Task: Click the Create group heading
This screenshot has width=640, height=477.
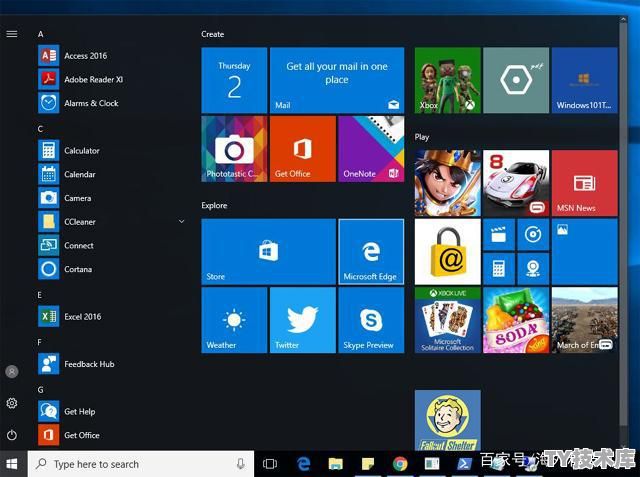Action: click(x=213, y=34)
